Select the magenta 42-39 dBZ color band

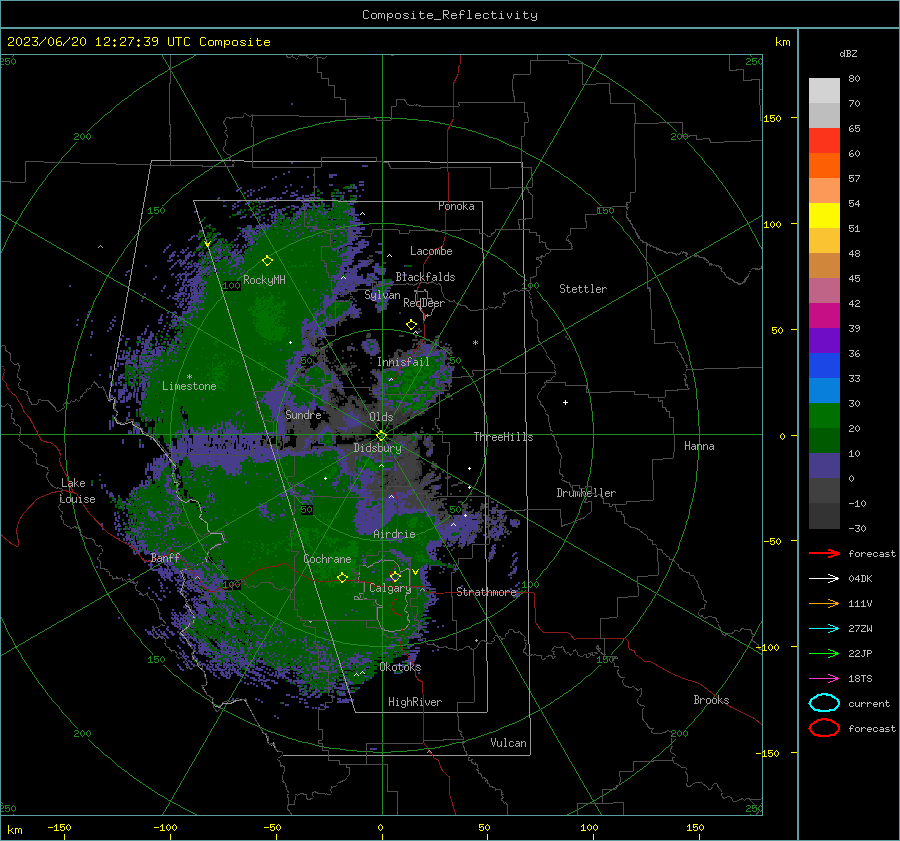tap(824, 316)
